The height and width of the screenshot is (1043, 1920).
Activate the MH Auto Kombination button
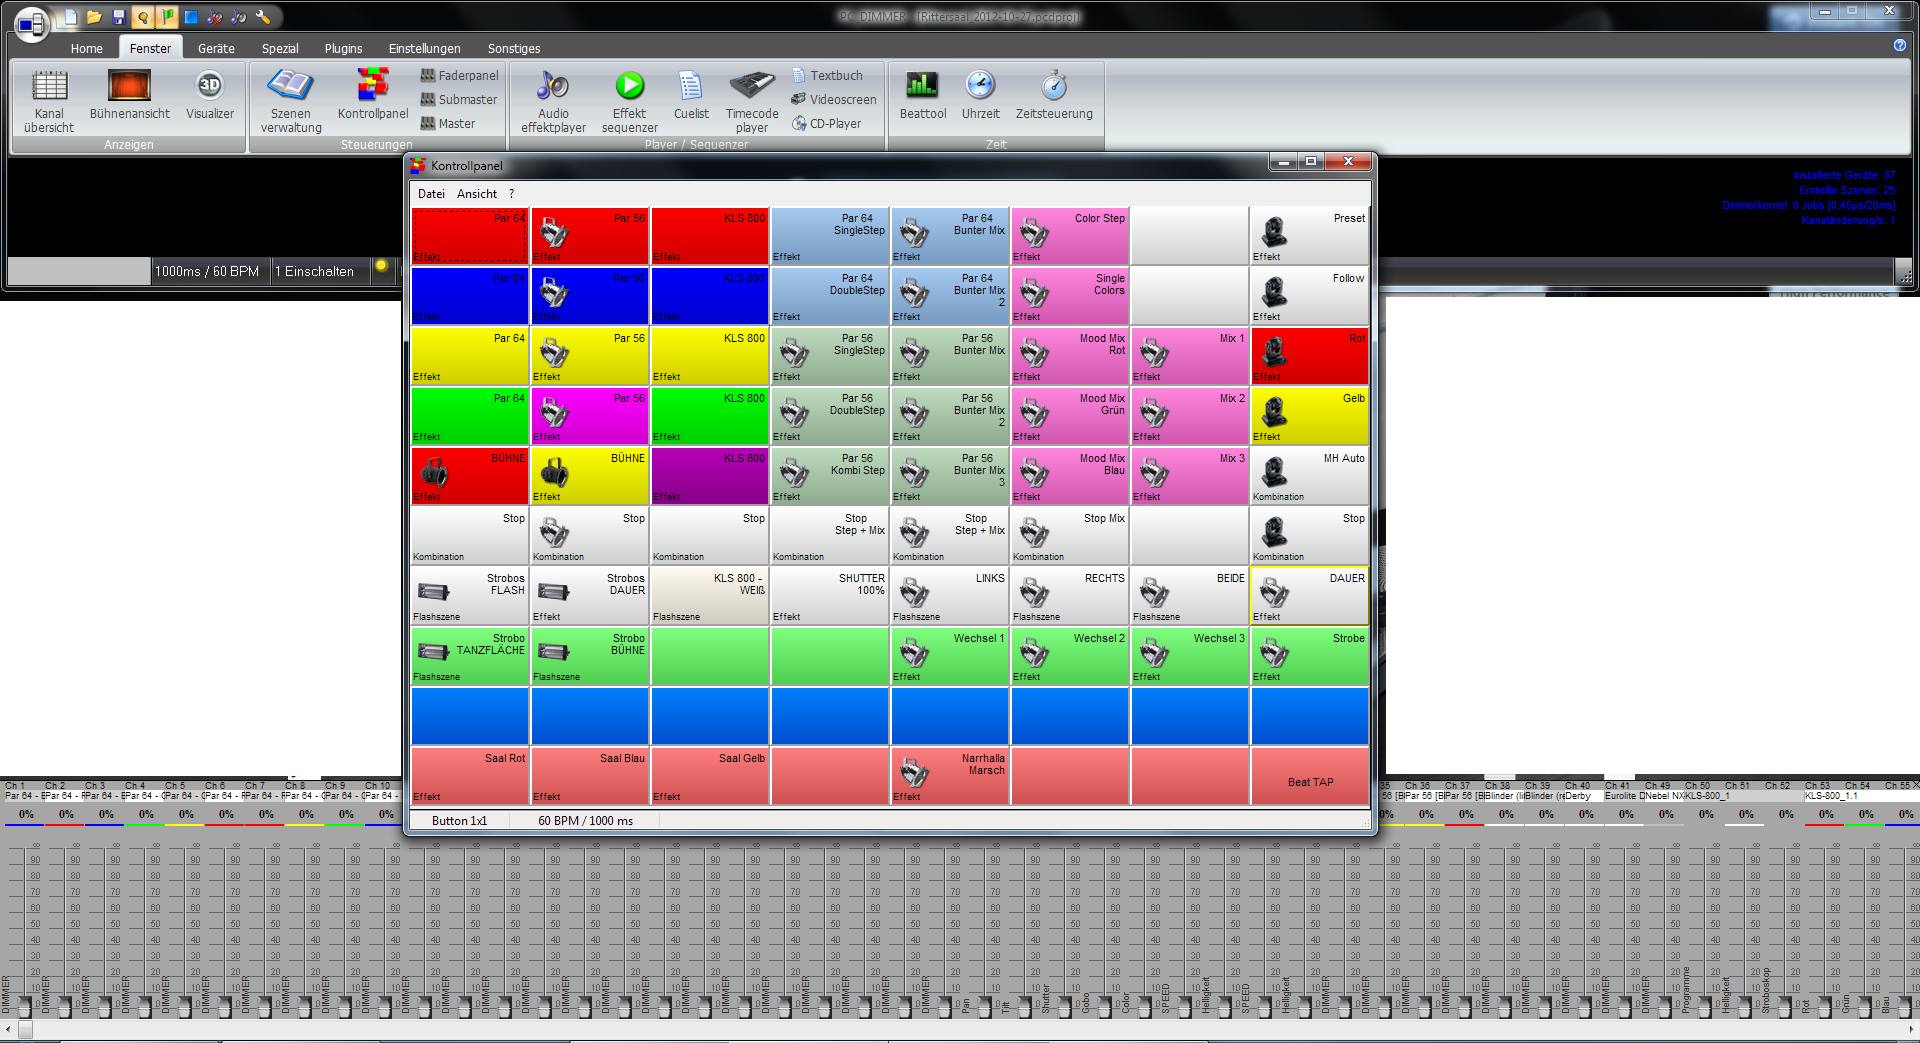[1309, 475]
